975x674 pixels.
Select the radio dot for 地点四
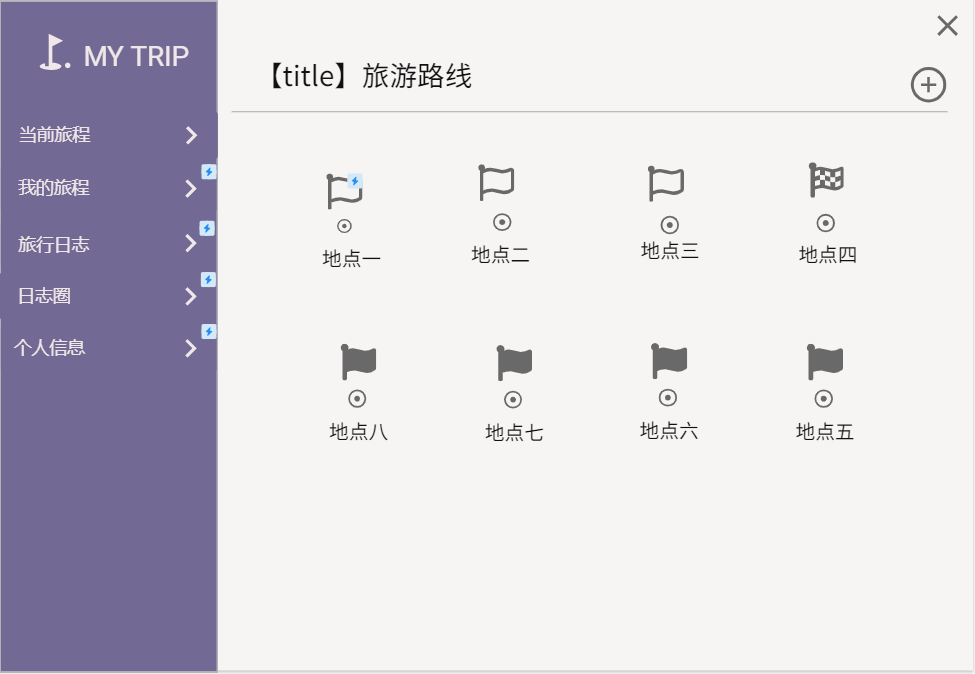825,223
